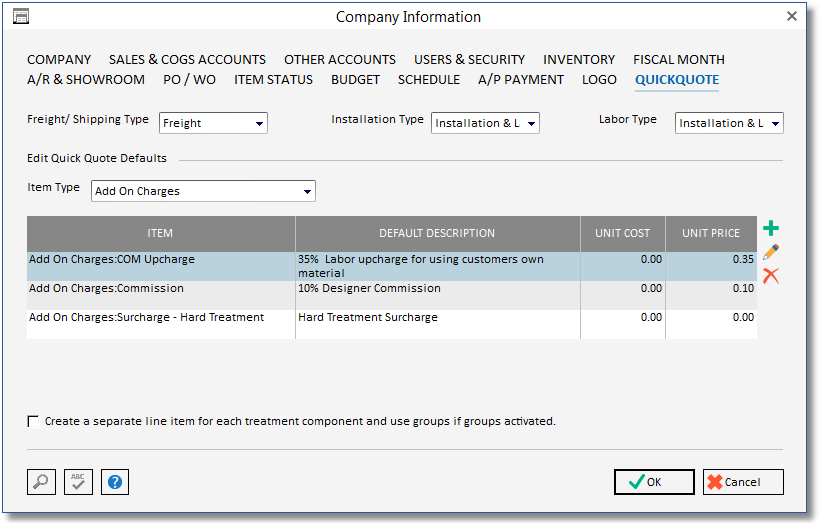
Task: Select the LOGO tab
Action: (x=600, y=80)
